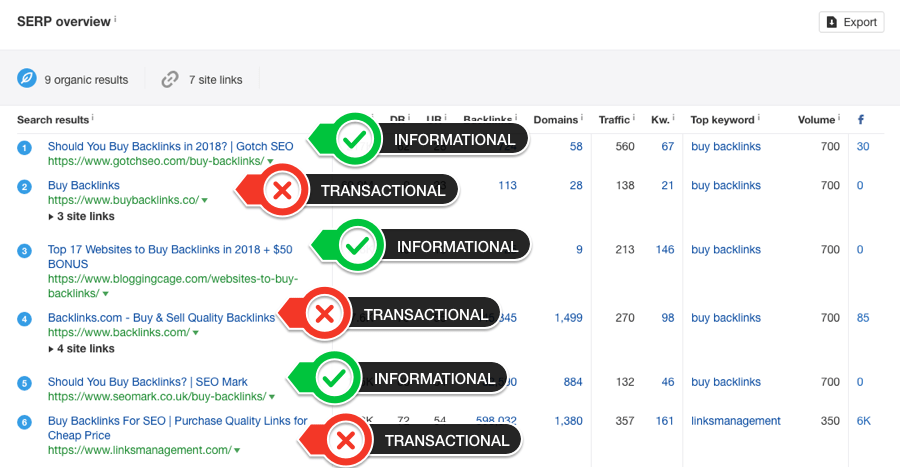Screen dimensions: 900x468
Task: Click Facebook shares value 6K
Action: click(863, 421)
